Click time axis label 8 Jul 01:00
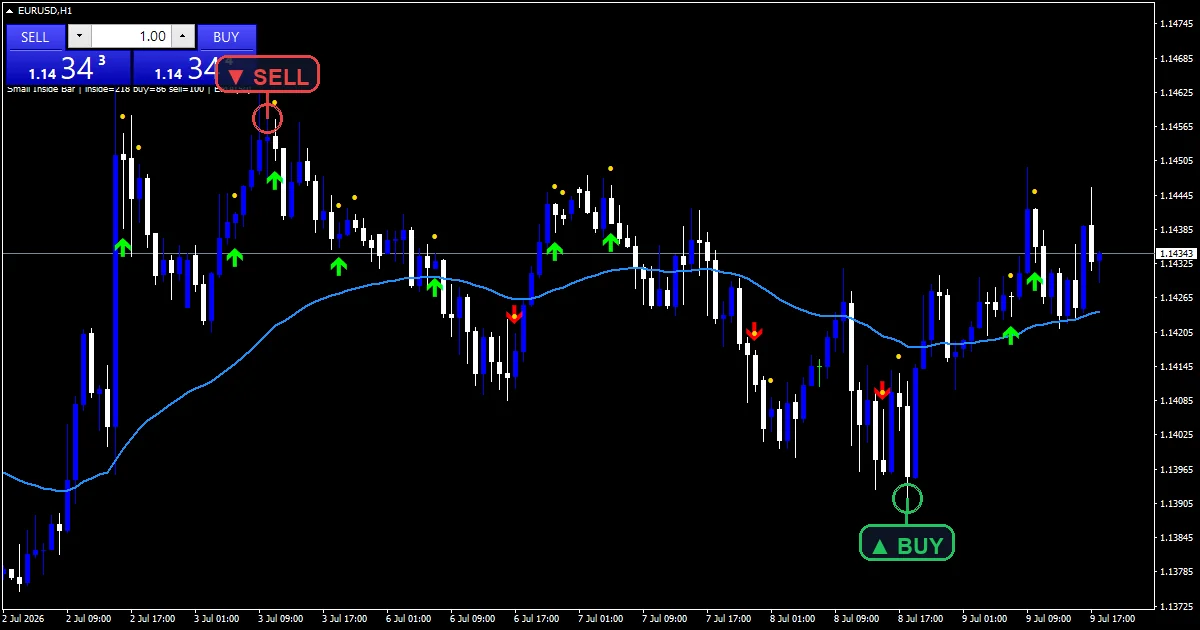This screenshot has height=630, width=1200. click(794, 618)
